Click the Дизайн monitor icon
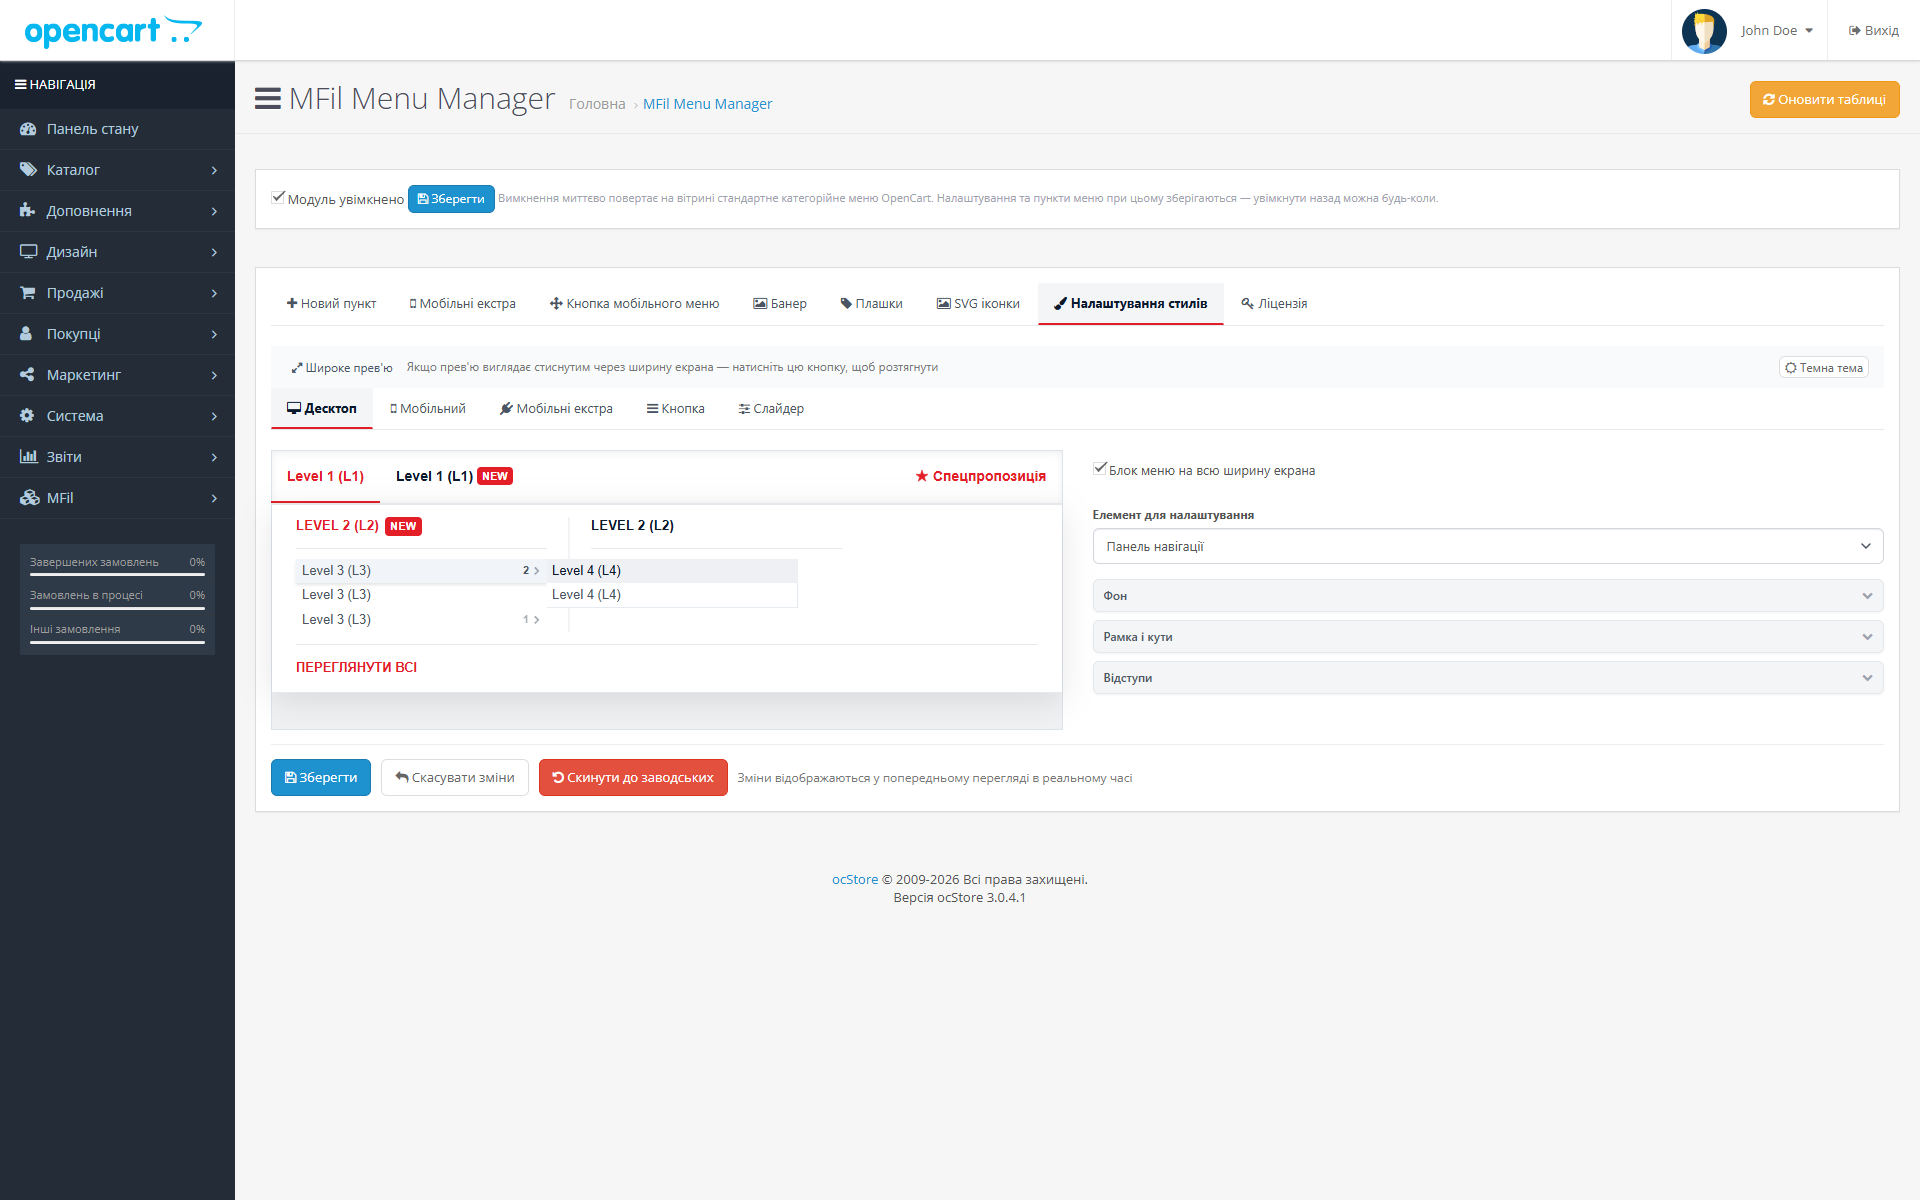The height and width of the screenshot is (1200, 1920). pos(28,252)
